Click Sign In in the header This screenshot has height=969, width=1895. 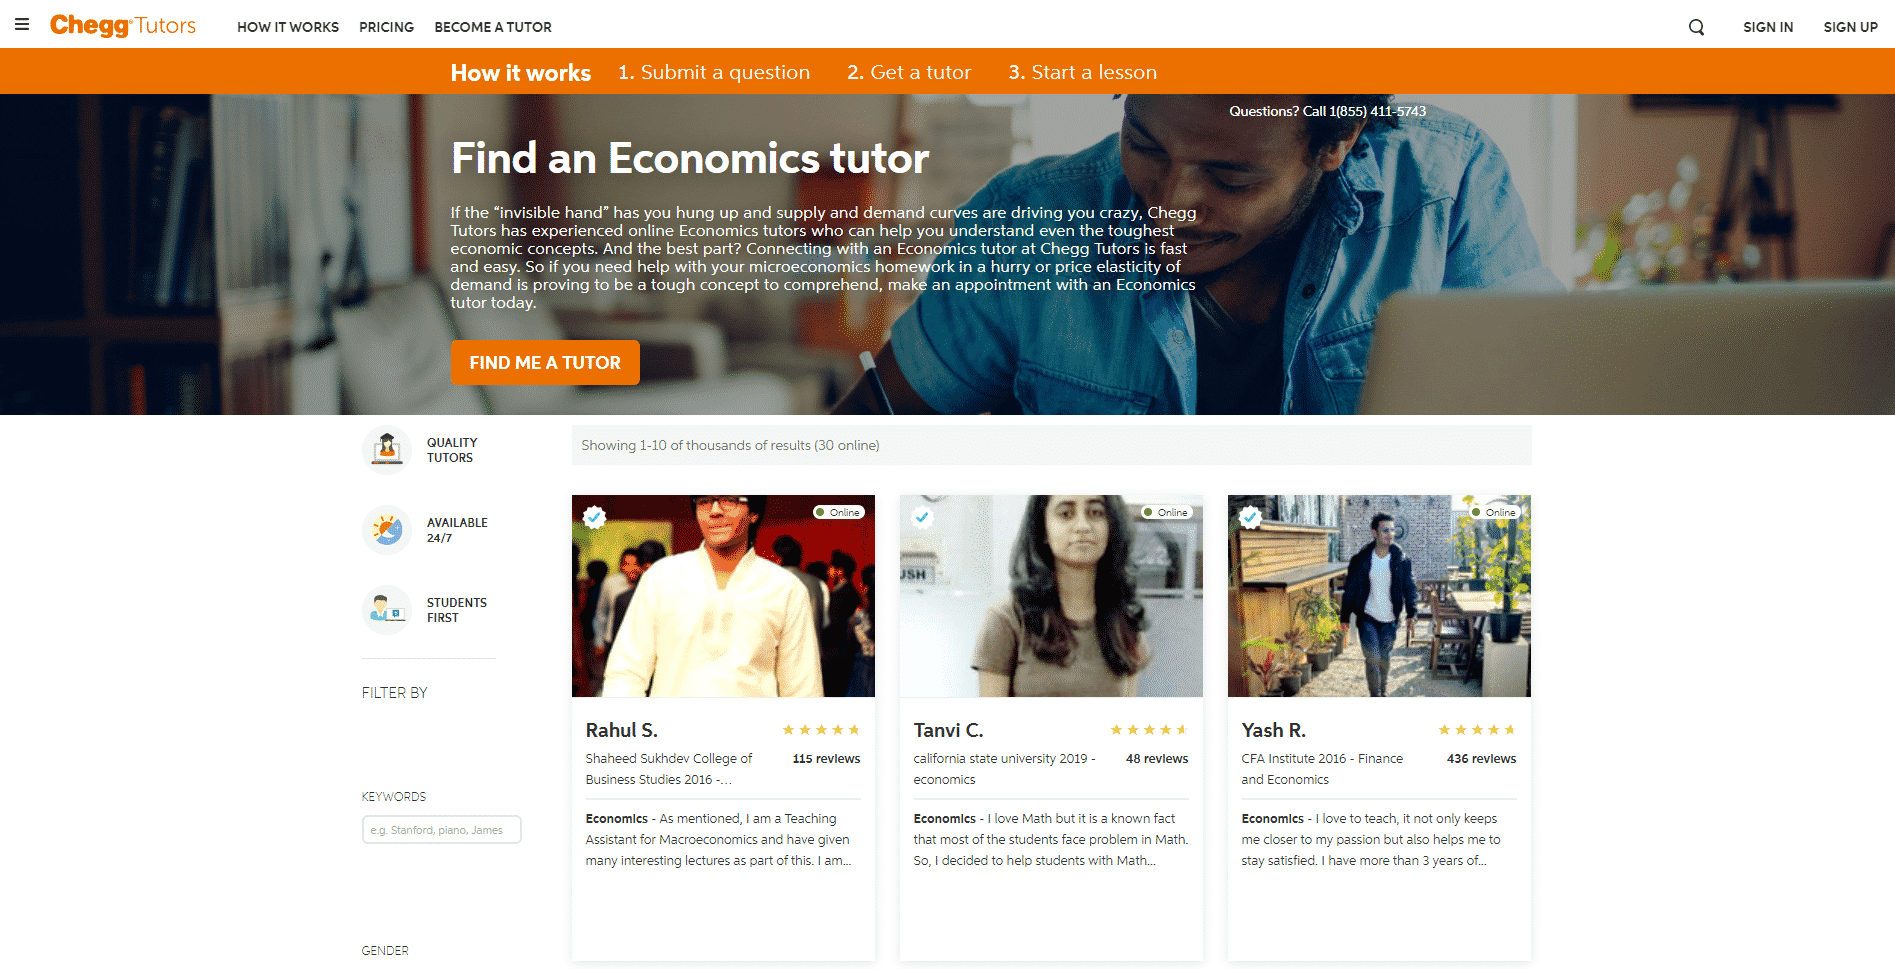click(x=1768, y=27)
